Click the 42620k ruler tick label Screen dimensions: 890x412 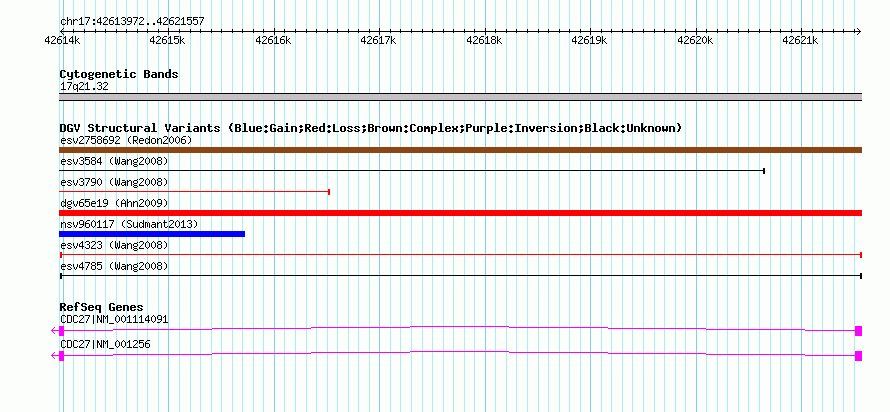point(695,40)
